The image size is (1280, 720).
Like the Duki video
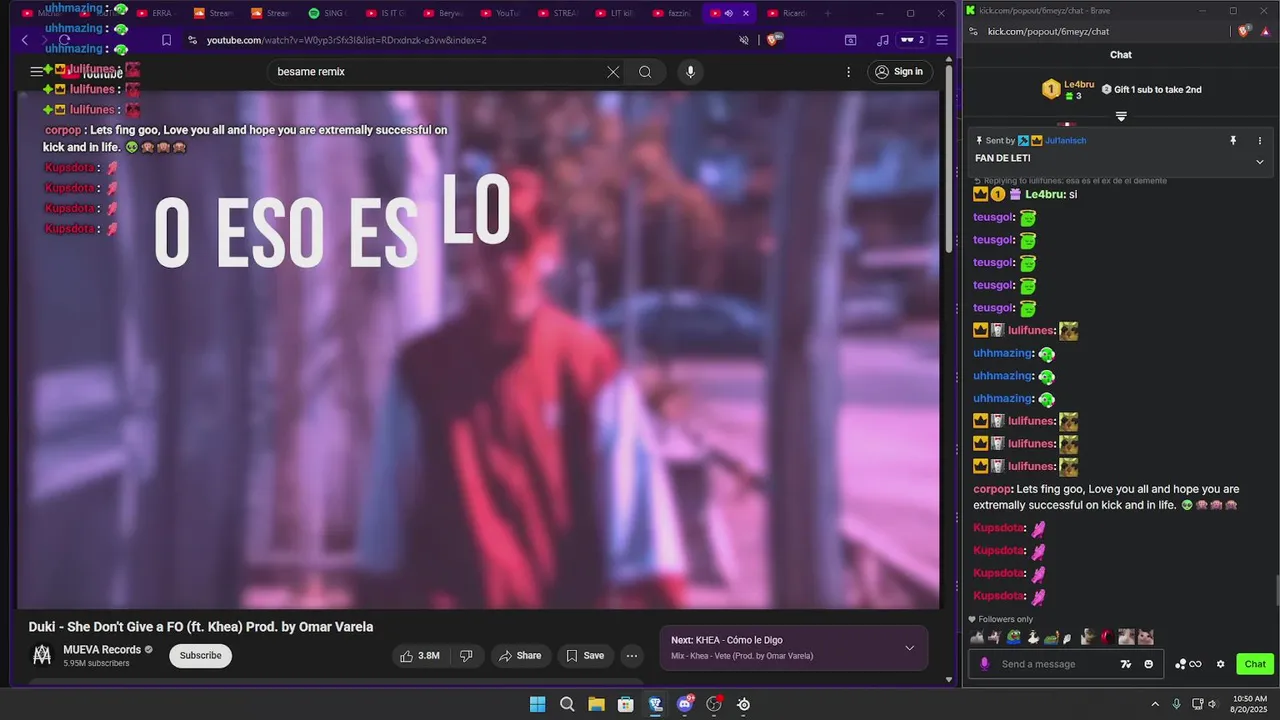tap(419, 656)
